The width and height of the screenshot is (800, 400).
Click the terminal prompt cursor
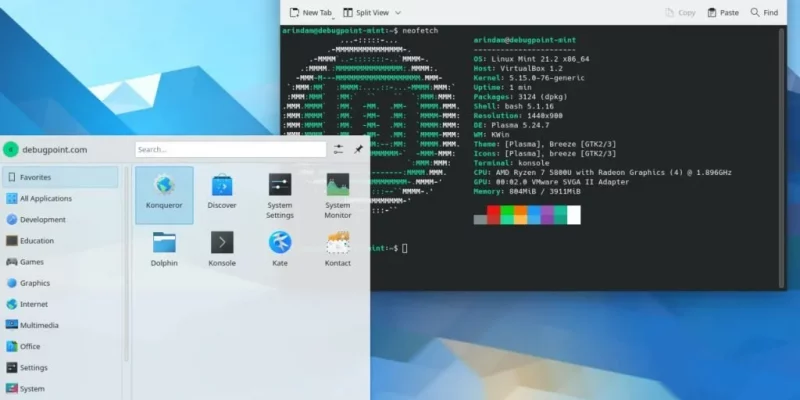tap(405, 248)
